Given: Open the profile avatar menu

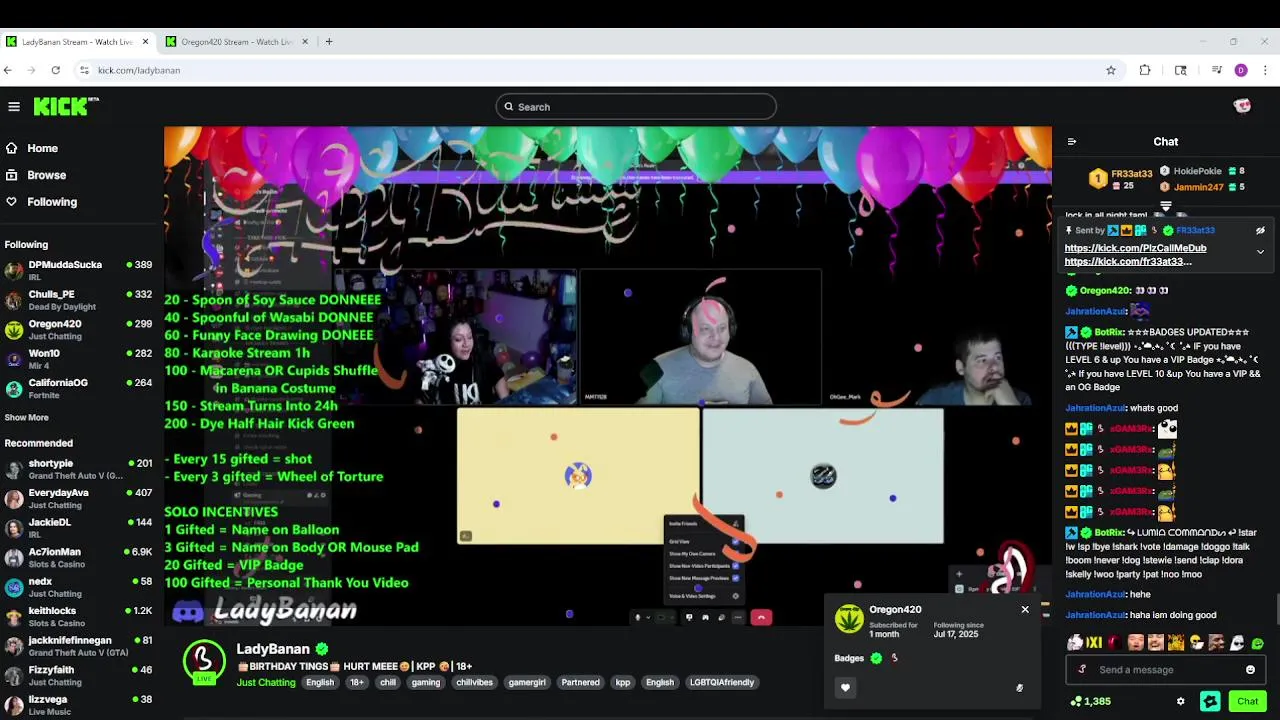Looking at the screenshot, I should (x=1242, y=106).
